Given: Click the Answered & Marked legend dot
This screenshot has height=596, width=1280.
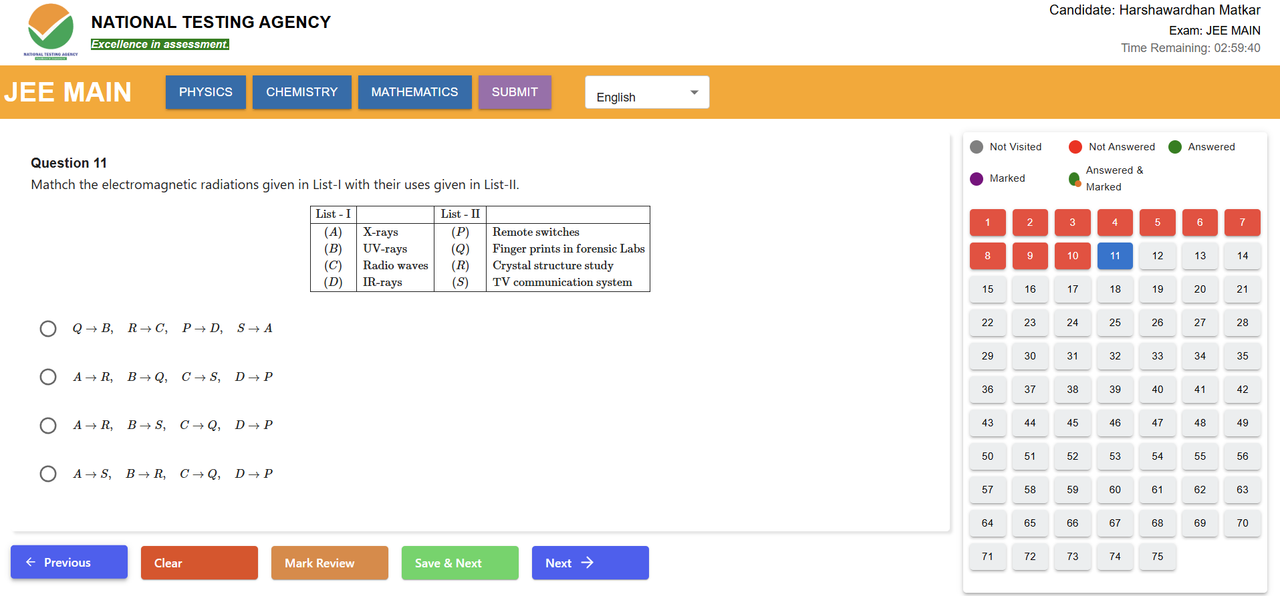Looking at the screenshot, I should coord(1075,179).
